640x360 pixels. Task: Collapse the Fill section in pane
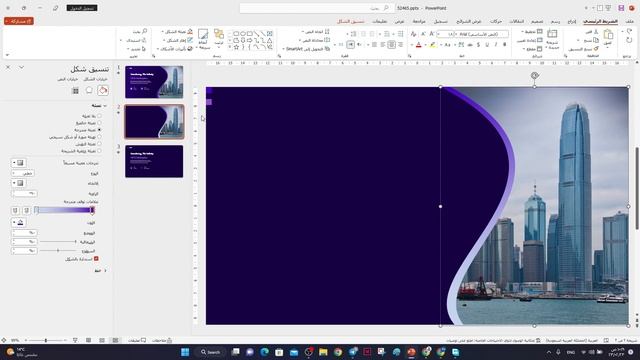point(105,106)
